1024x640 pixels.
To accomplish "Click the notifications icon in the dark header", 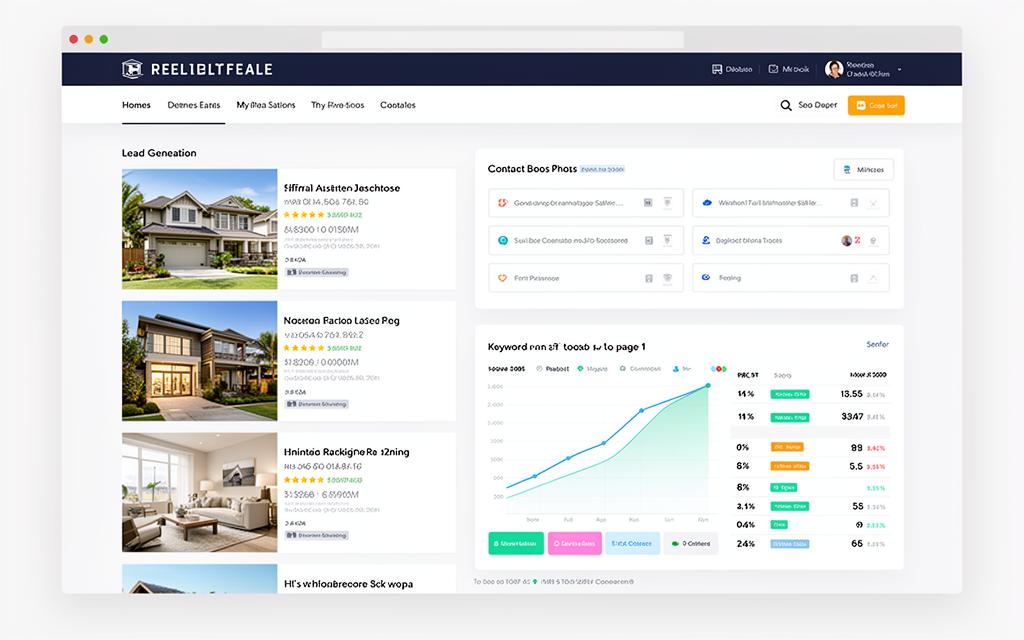I will pos(717,69).
